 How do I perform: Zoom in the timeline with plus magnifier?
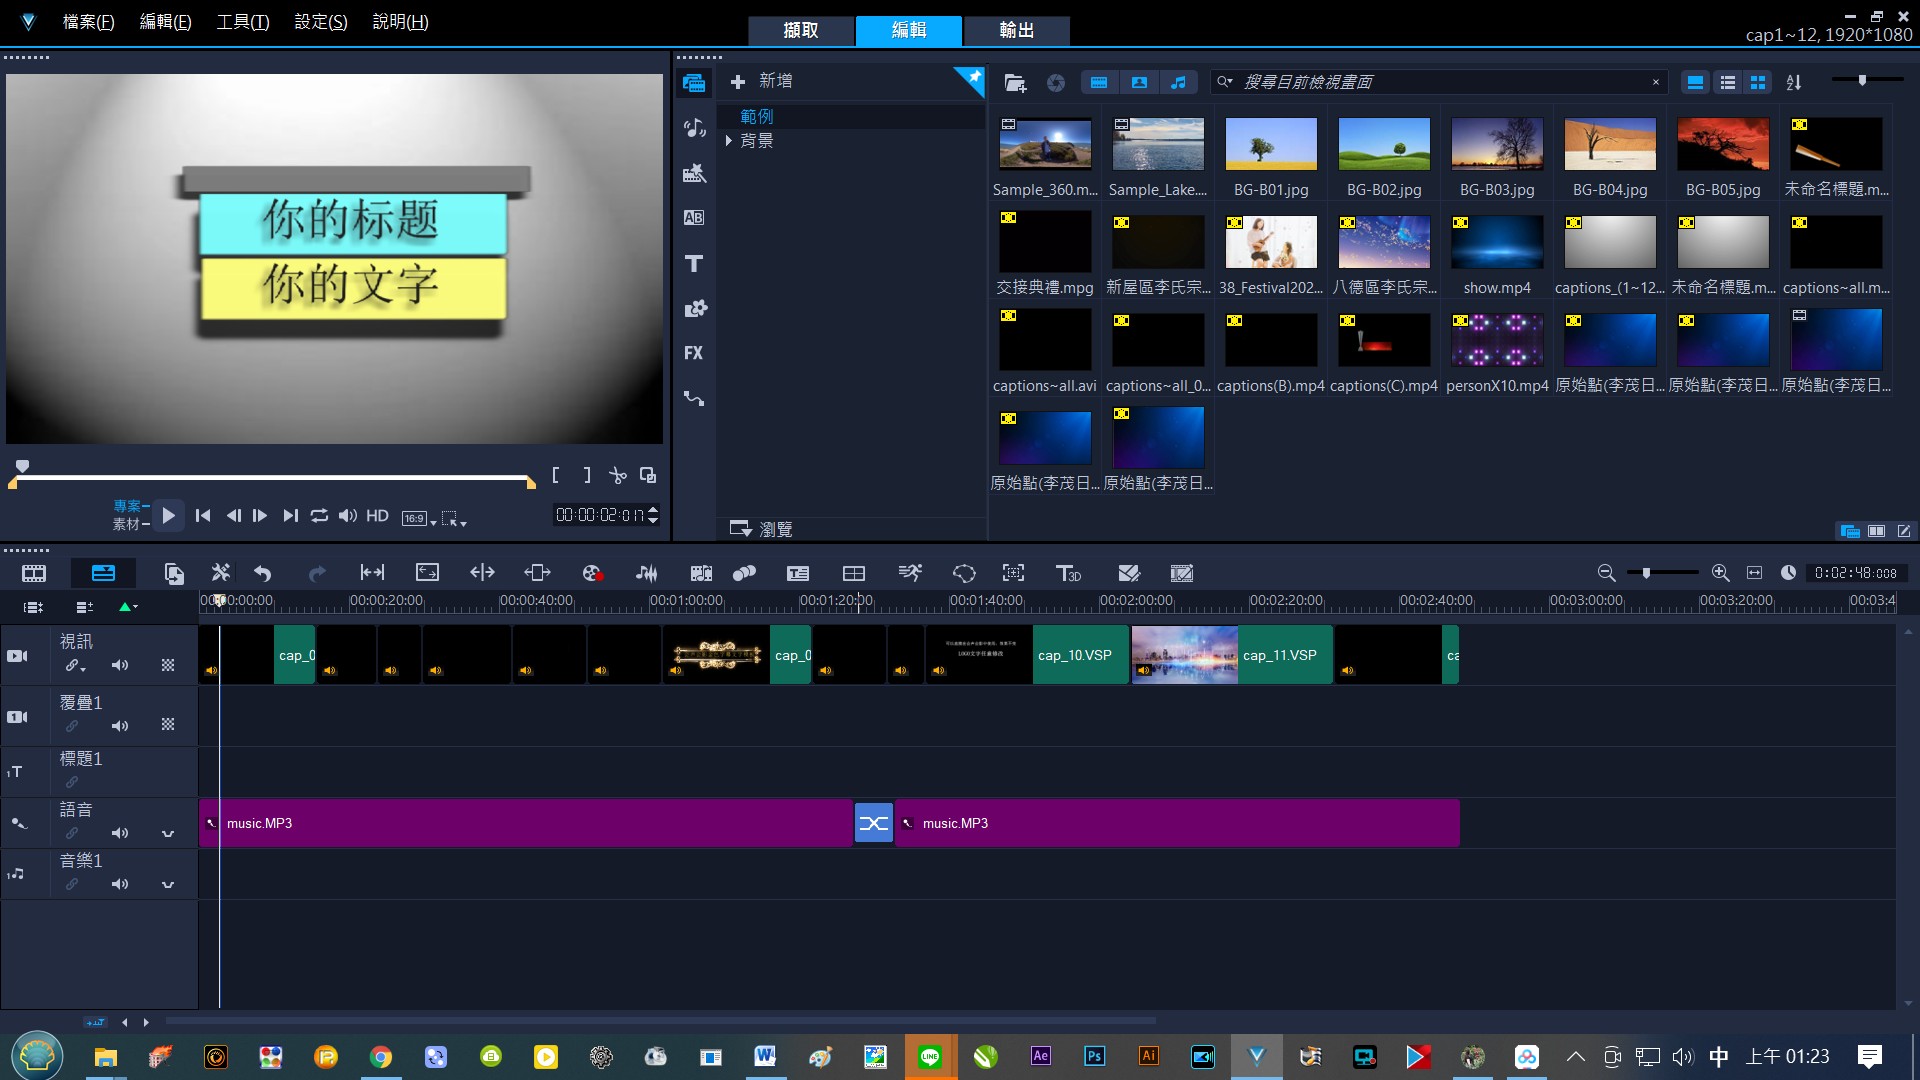click(1720, 573)
